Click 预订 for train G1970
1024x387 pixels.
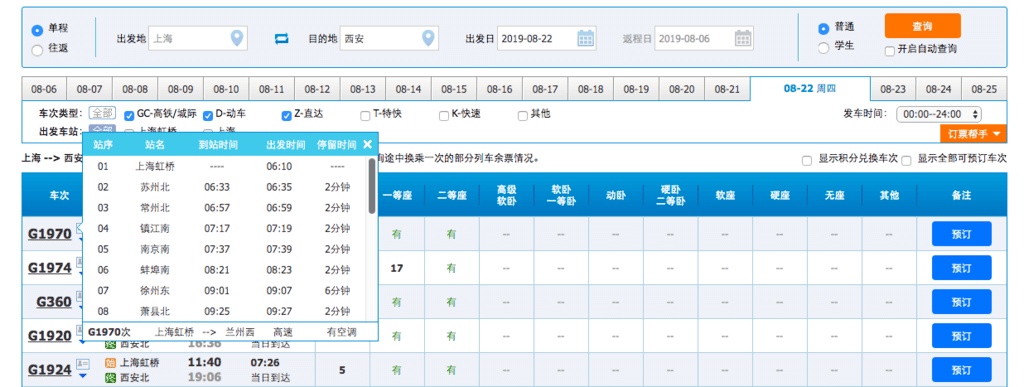click(961, 234)
